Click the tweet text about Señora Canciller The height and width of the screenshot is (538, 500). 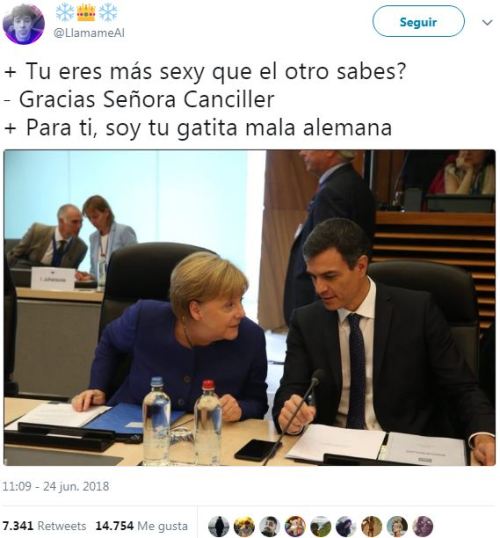pos(139,100)
